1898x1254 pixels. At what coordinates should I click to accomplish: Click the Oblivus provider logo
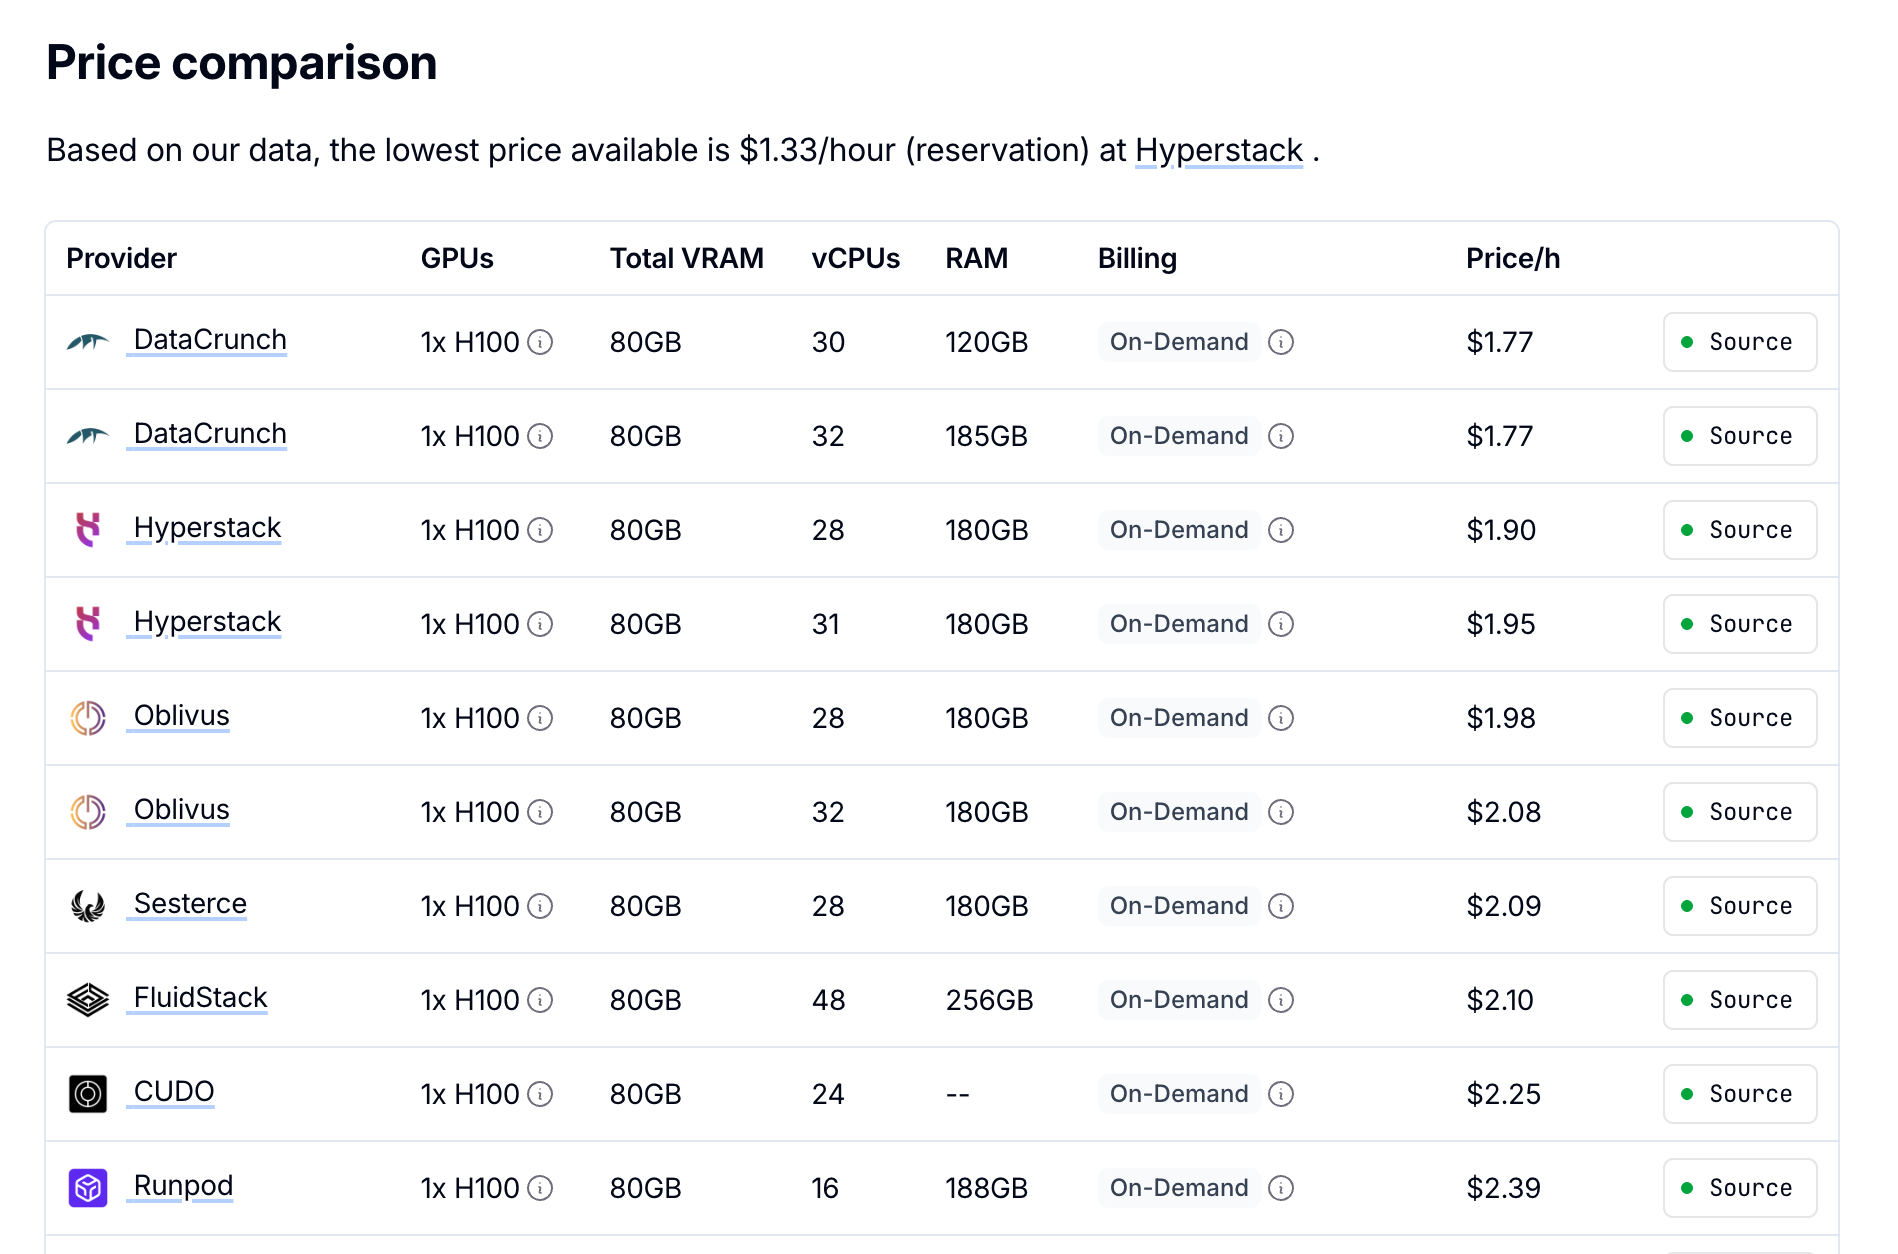[x=88, y=717]
